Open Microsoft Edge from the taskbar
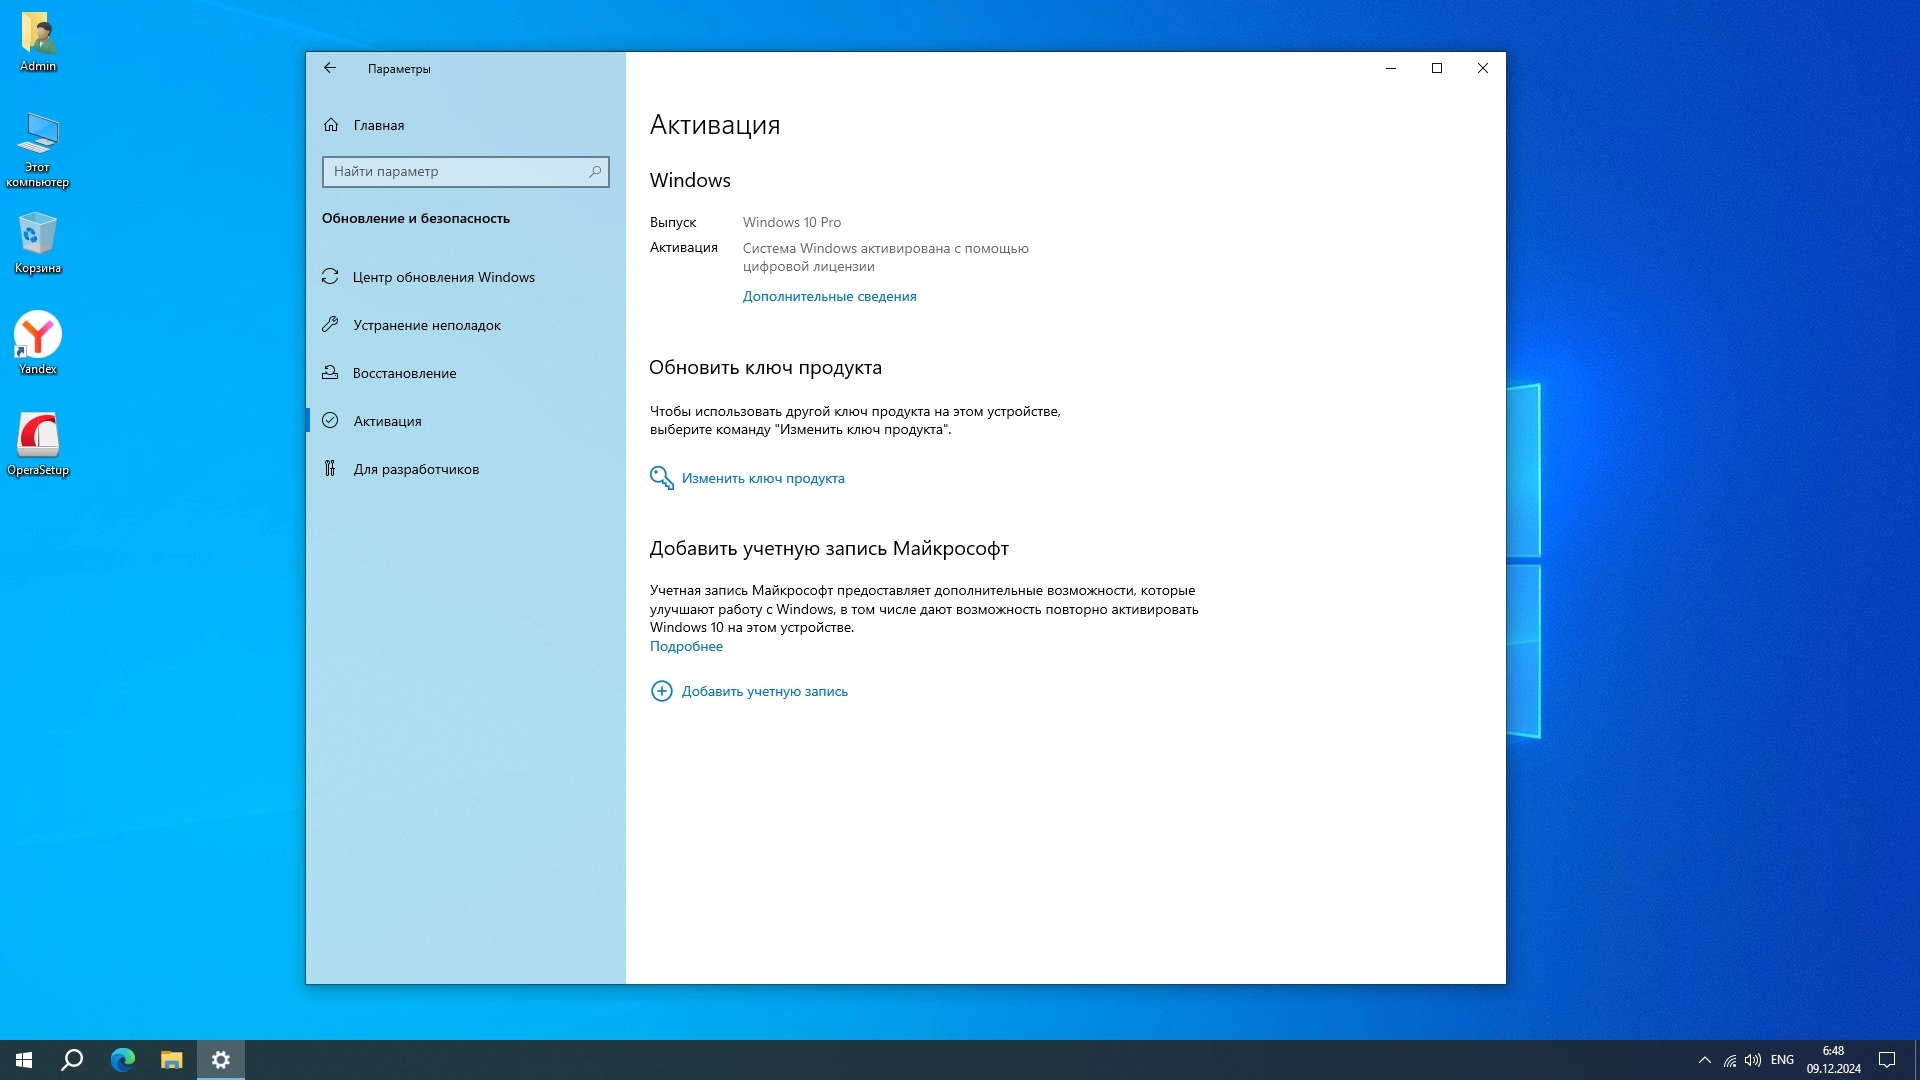 [x=122, y=1060]
